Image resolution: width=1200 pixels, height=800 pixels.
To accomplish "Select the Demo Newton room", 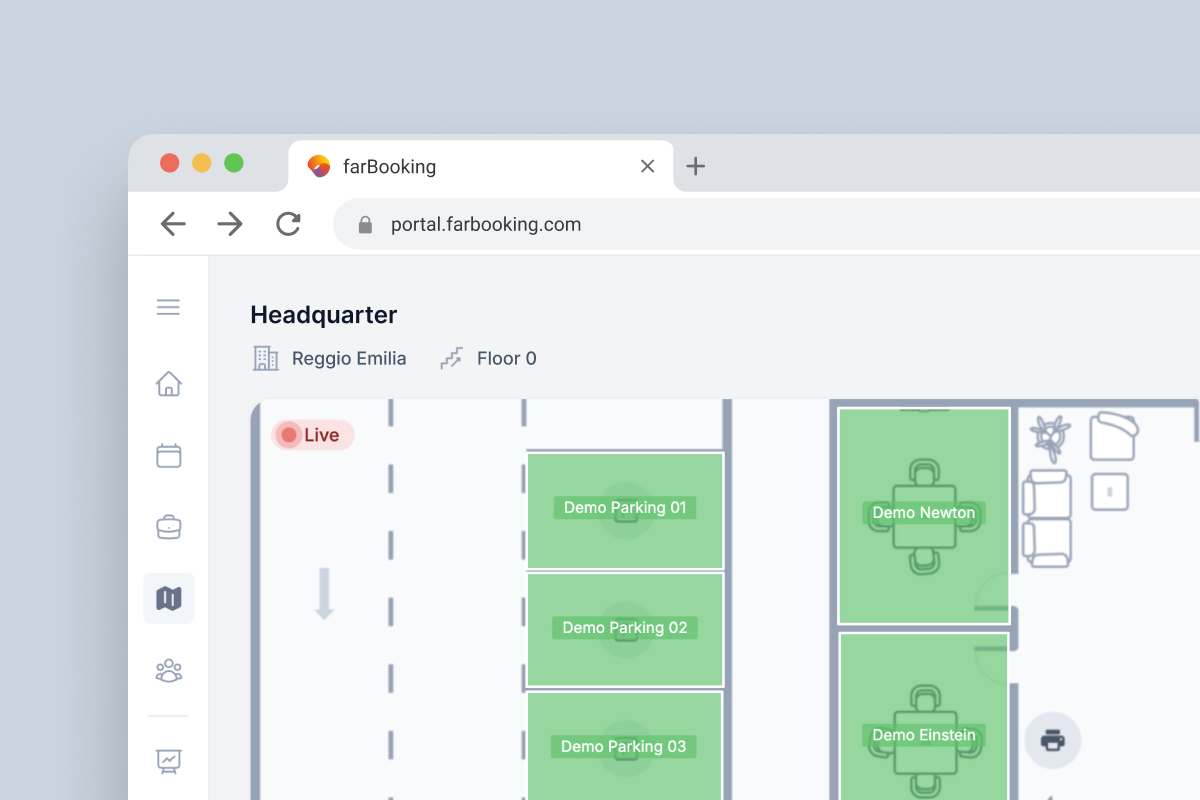I will [x=923, y=515].
